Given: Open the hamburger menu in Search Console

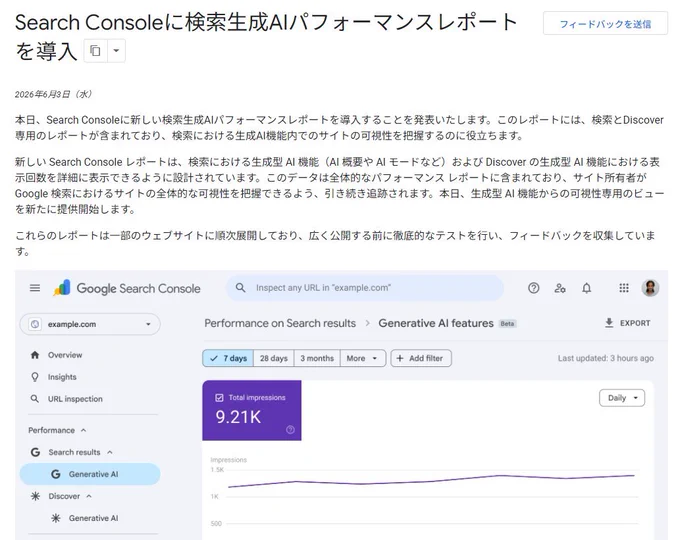Looking at the screenshot, I should [35, 288].
